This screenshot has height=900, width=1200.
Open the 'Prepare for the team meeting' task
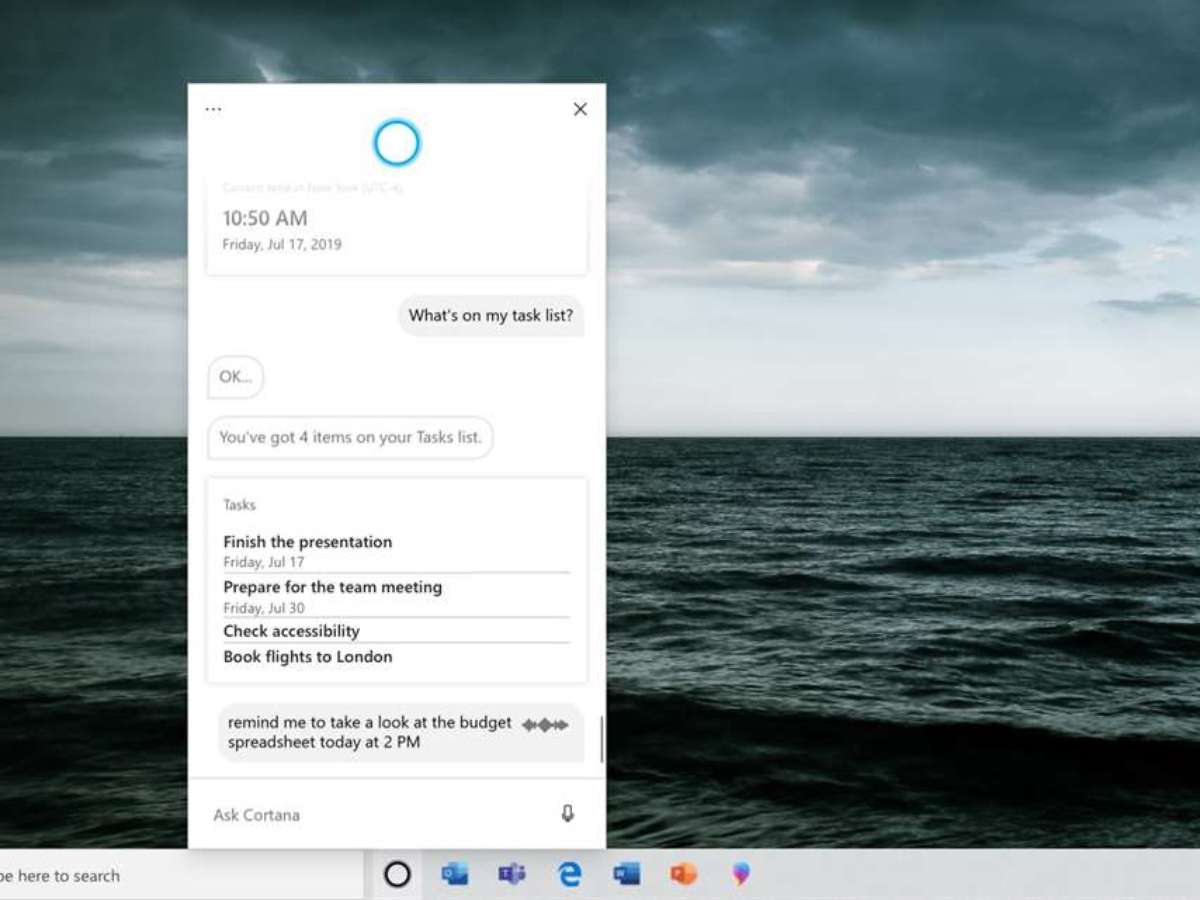coord(332,587)
